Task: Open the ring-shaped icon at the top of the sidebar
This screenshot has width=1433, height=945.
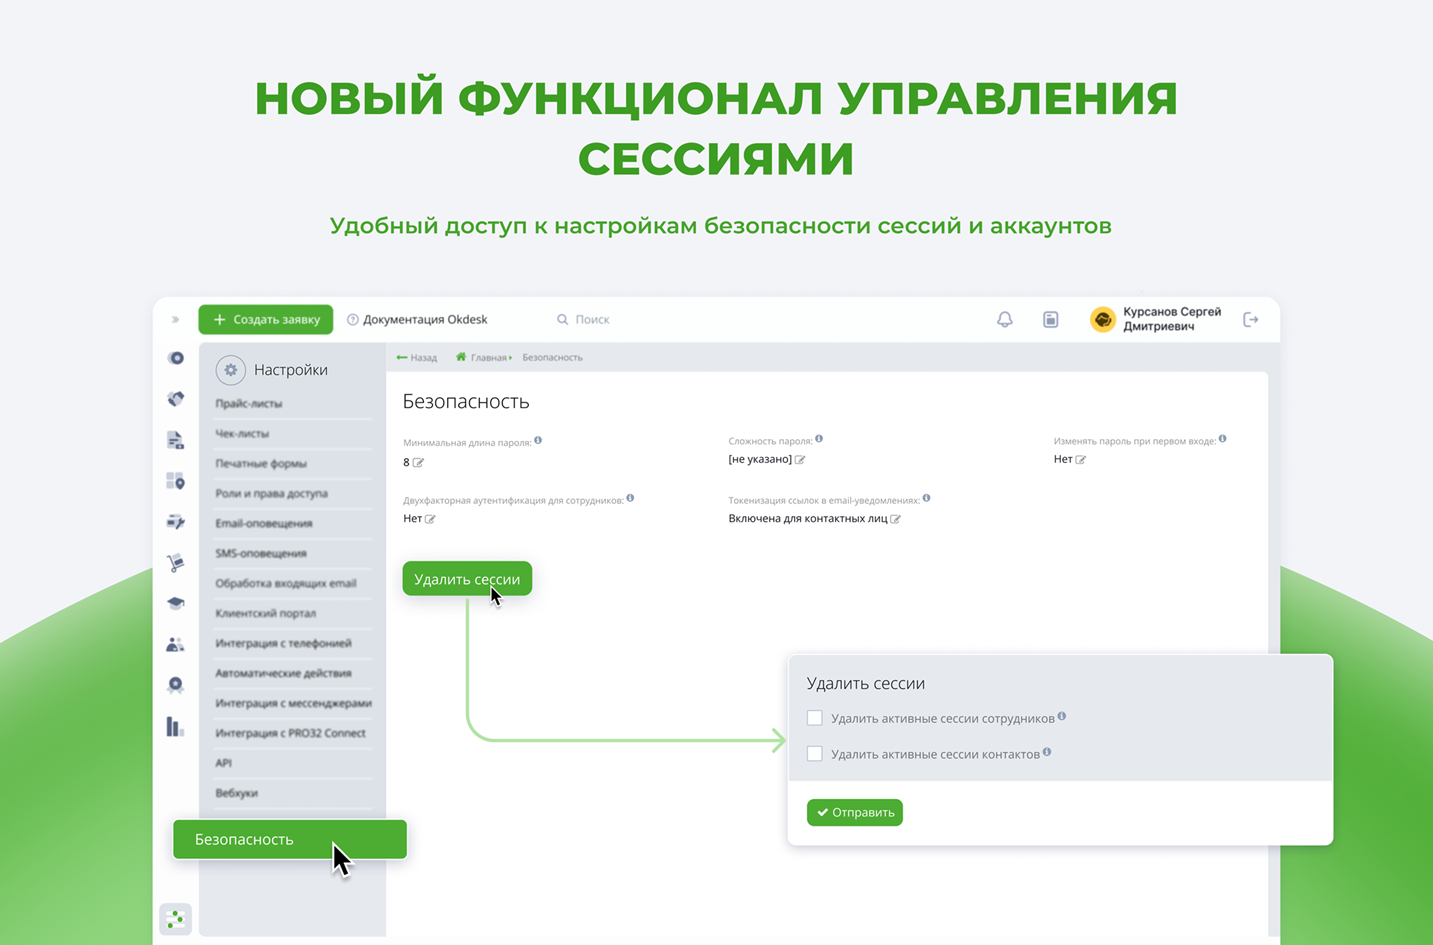Action: click(176, 358)
